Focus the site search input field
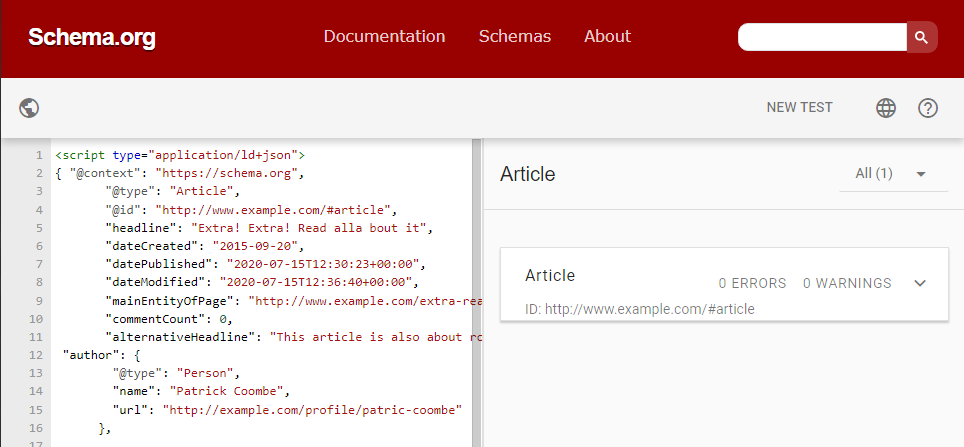 (x=822, y=37)
